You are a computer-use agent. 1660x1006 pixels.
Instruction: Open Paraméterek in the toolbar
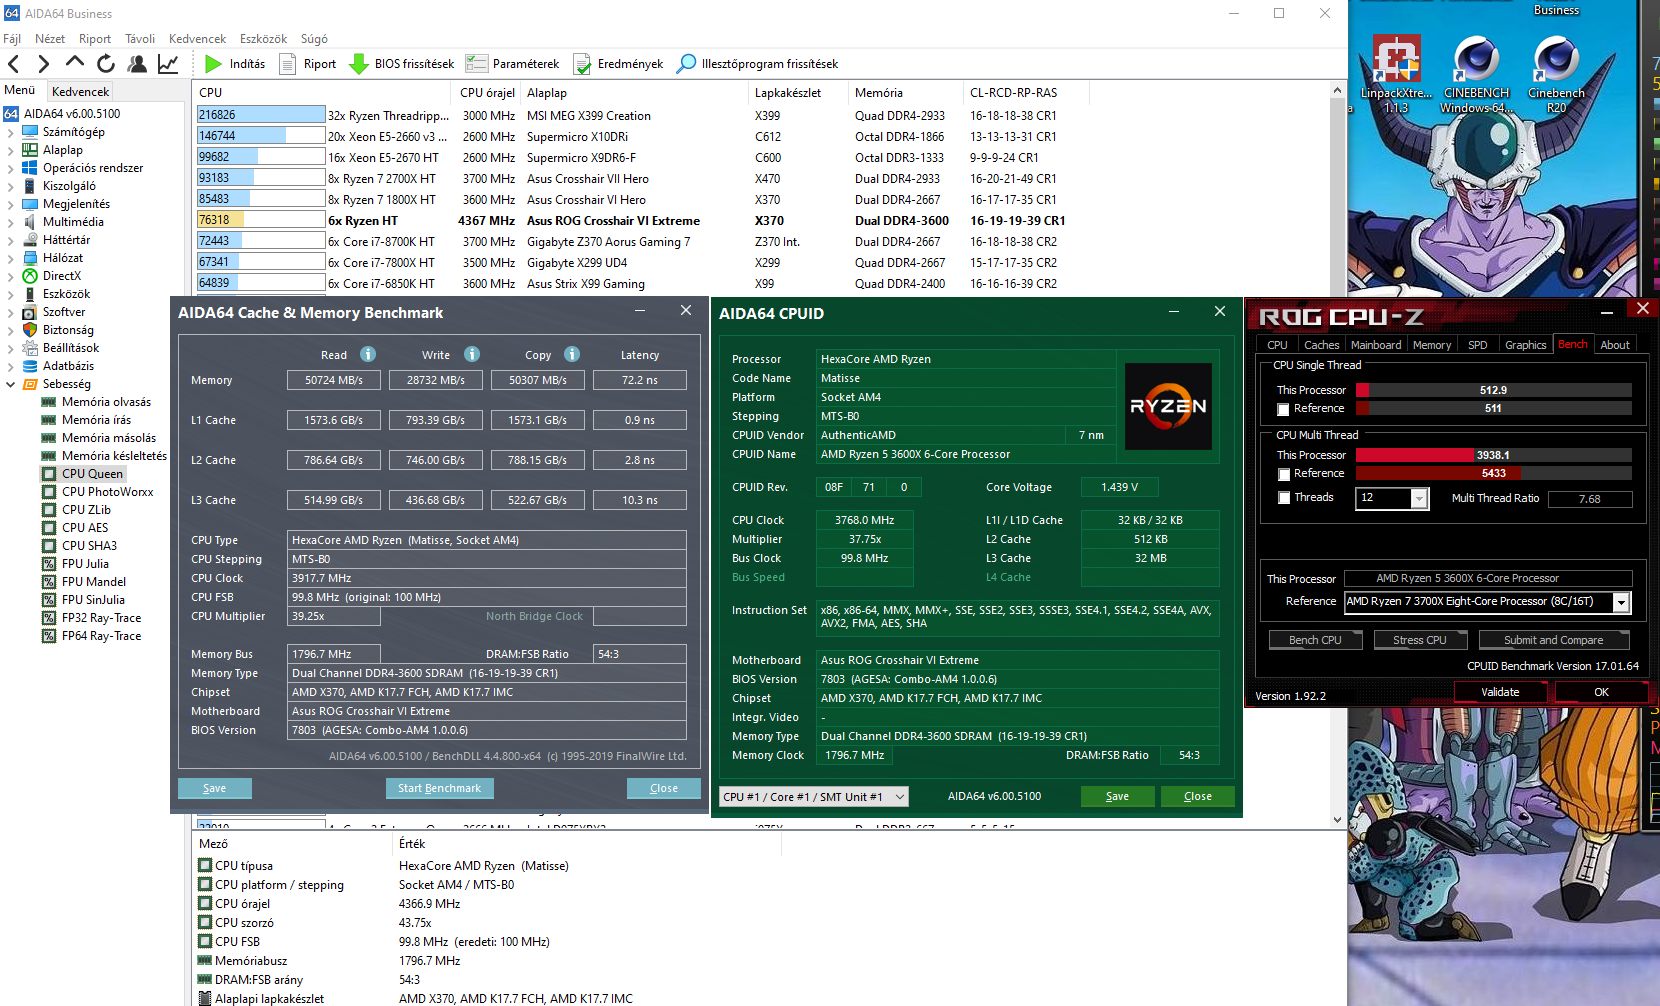click(x=513, y=64)
